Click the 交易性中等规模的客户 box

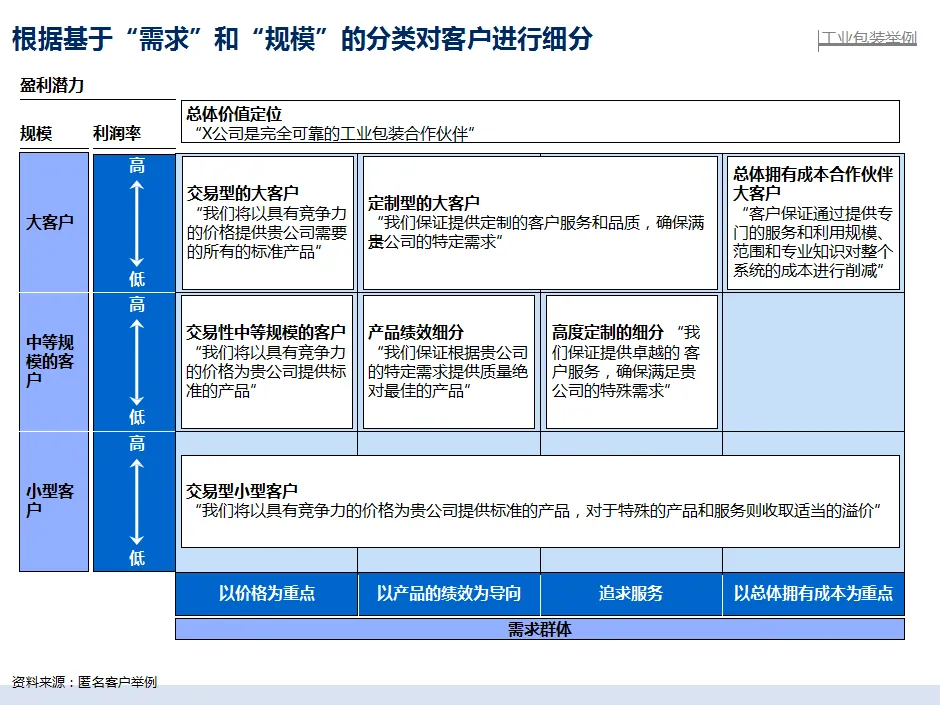click(x=267, y=361)
